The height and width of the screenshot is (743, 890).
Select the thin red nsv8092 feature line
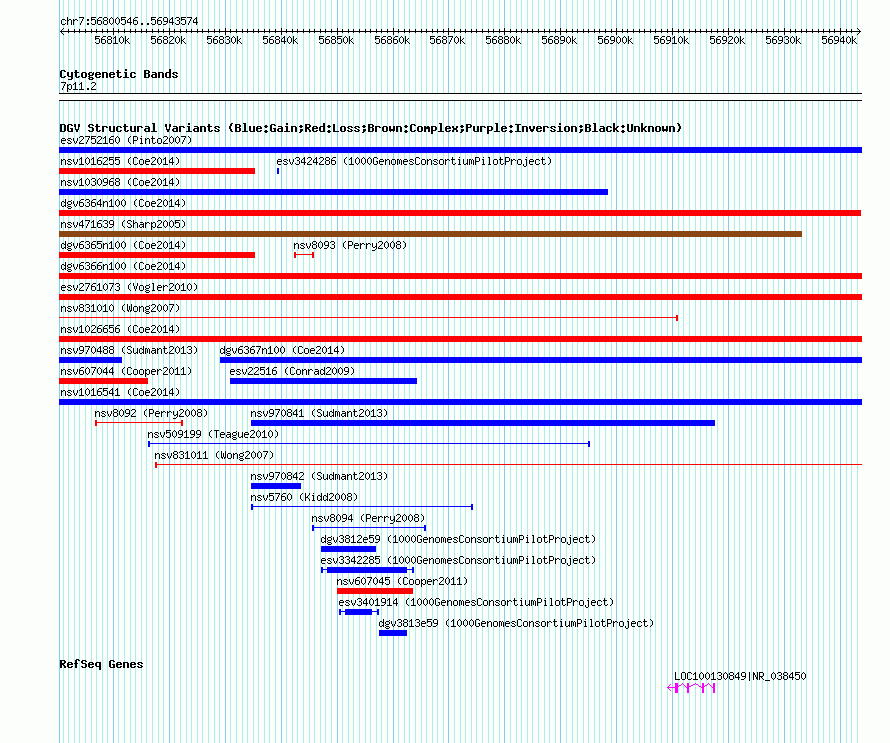139,423
